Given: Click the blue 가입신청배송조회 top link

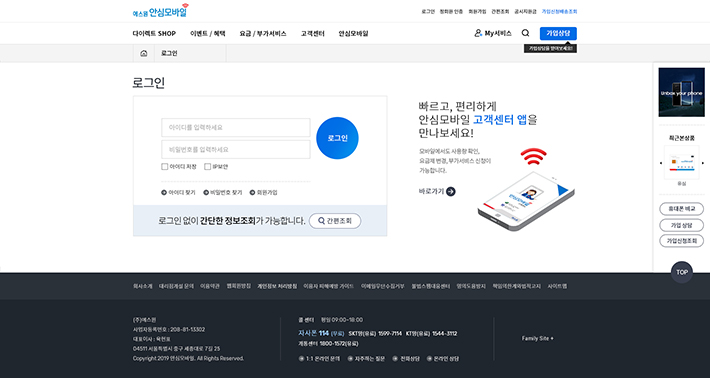Looking at the screenshot, I should (560, 12).
